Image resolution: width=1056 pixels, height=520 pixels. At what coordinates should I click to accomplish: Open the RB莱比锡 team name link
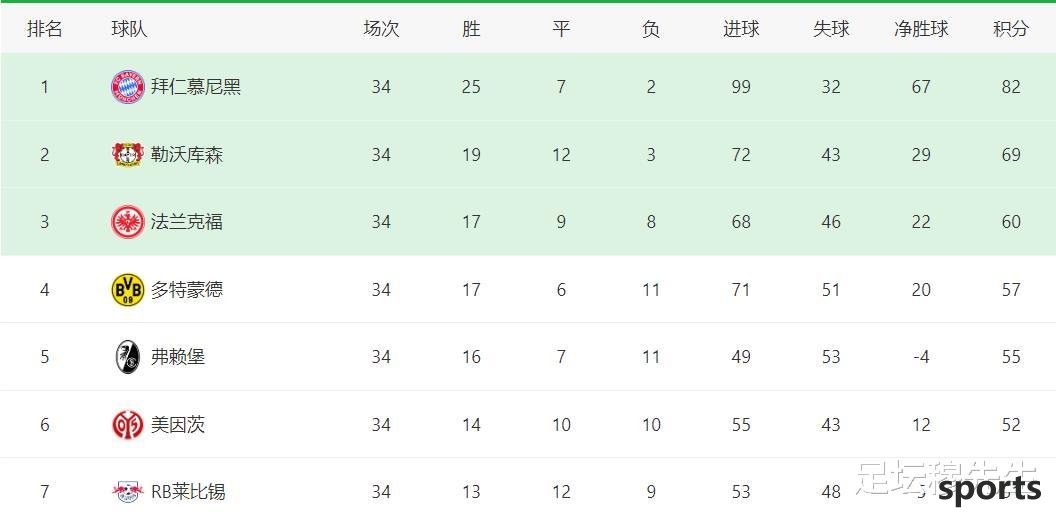(188, 492)
